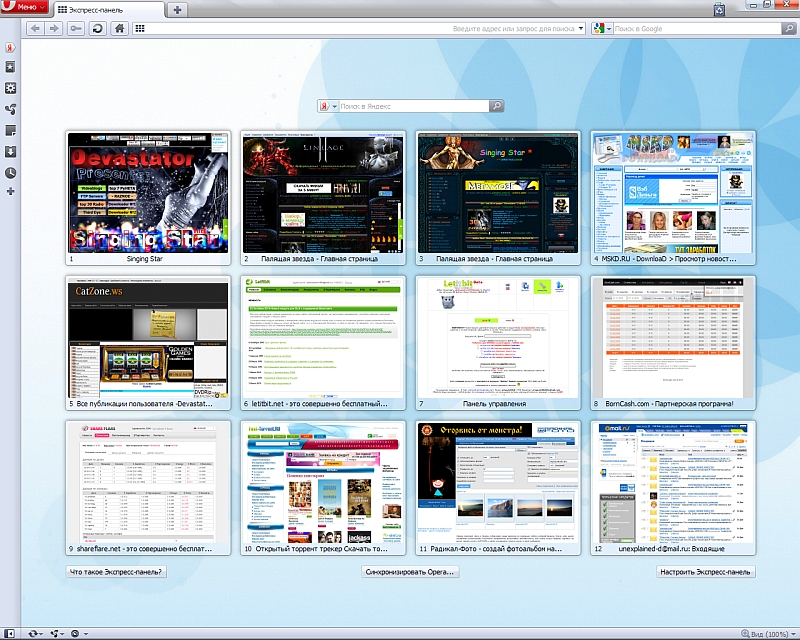The image size is (800, 640).
Task: Add a new sidebar panel with plus
Action: [10, 191]
